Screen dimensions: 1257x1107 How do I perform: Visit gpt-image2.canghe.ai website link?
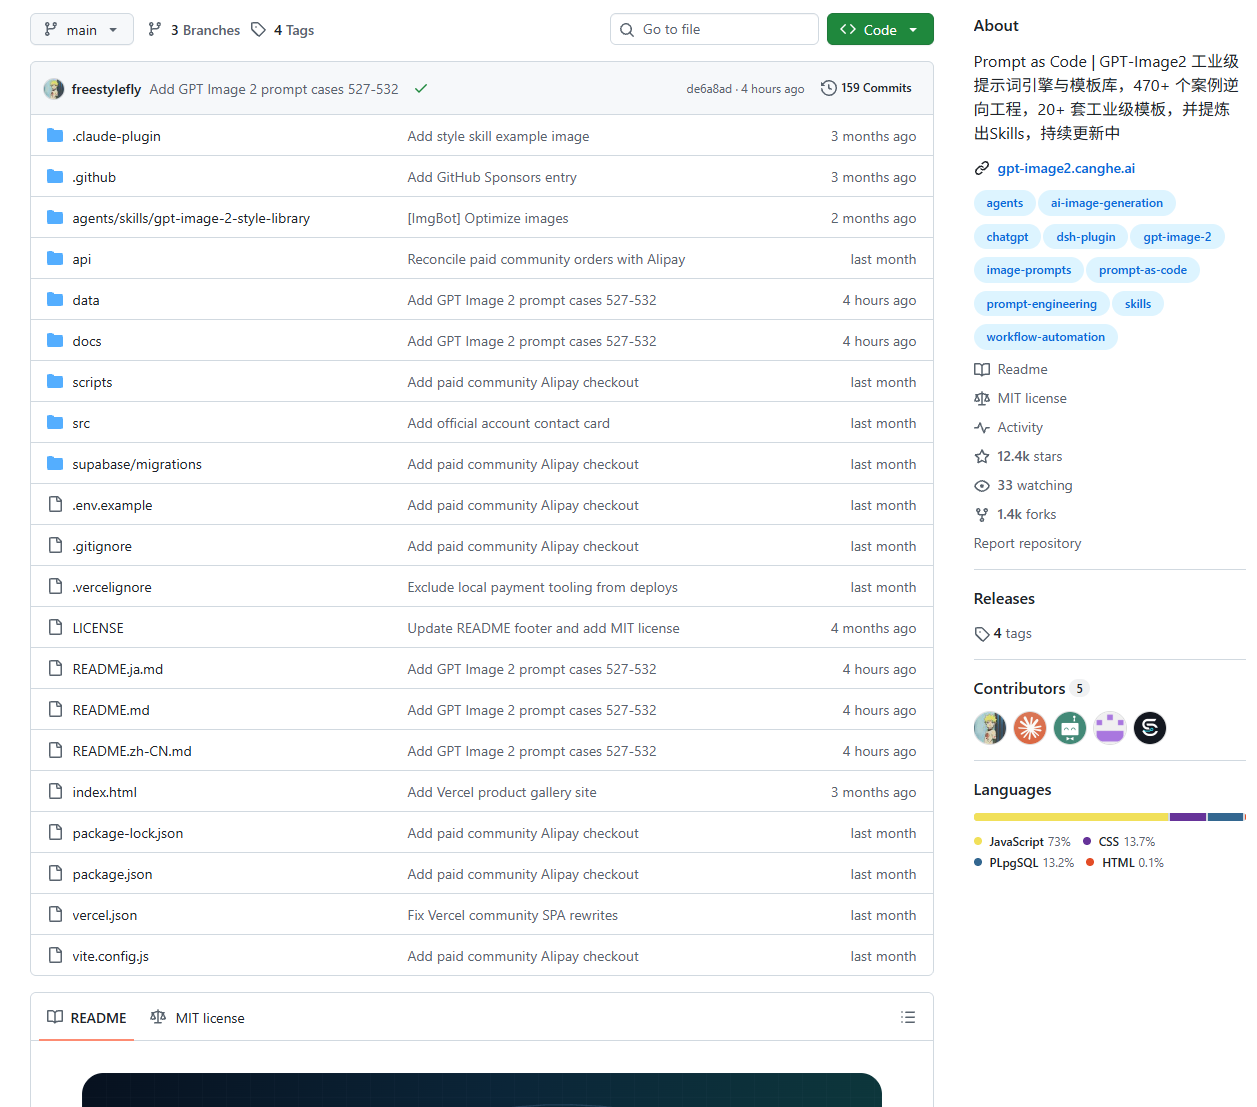[1066, 168]
